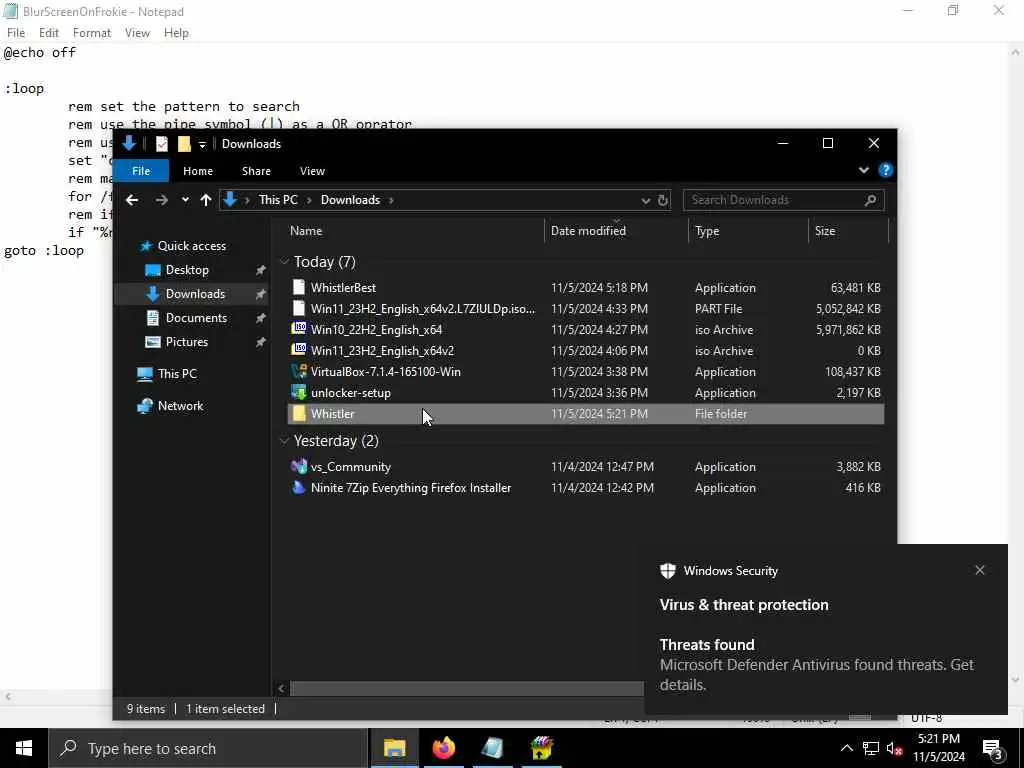1024x768 pixels.
Task: Open the File tab in File Explorer
Action: (141, 170)
